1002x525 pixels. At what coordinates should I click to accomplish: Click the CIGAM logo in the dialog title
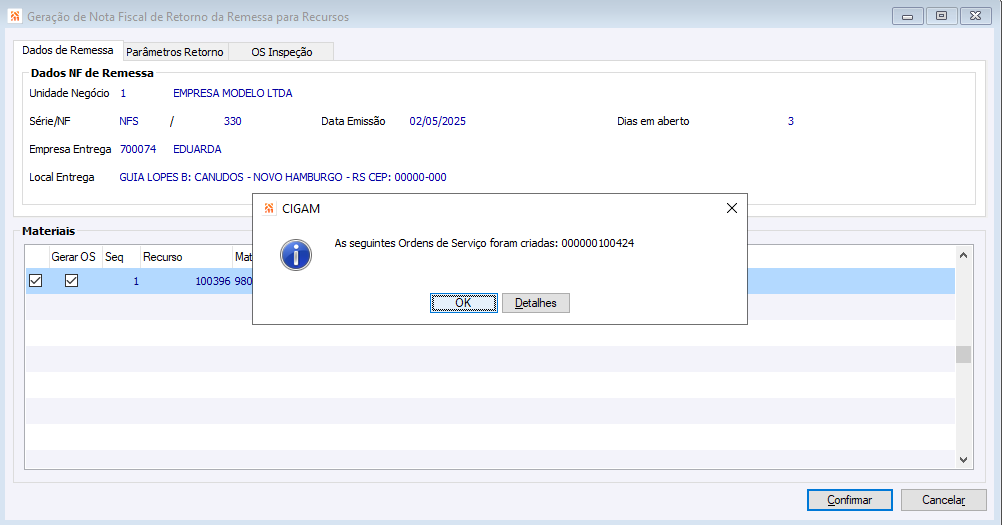[269, 208]
